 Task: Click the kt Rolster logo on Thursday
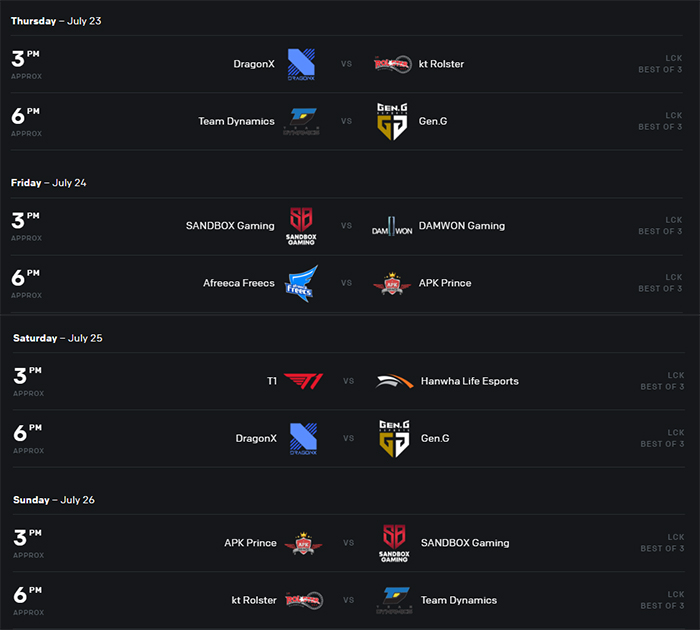point(392,64)
